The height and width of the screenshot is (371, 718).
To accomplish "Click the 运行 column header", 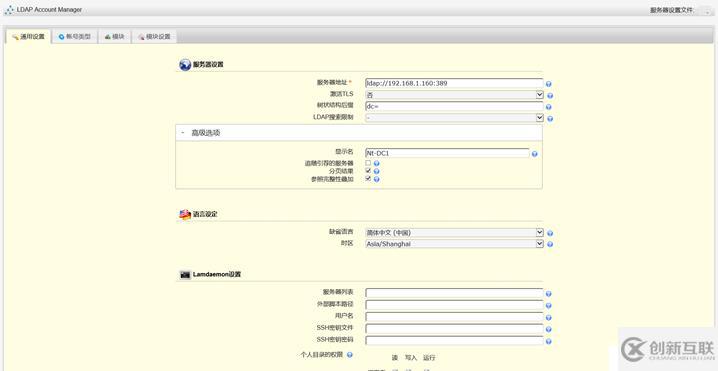I will 429,358.
